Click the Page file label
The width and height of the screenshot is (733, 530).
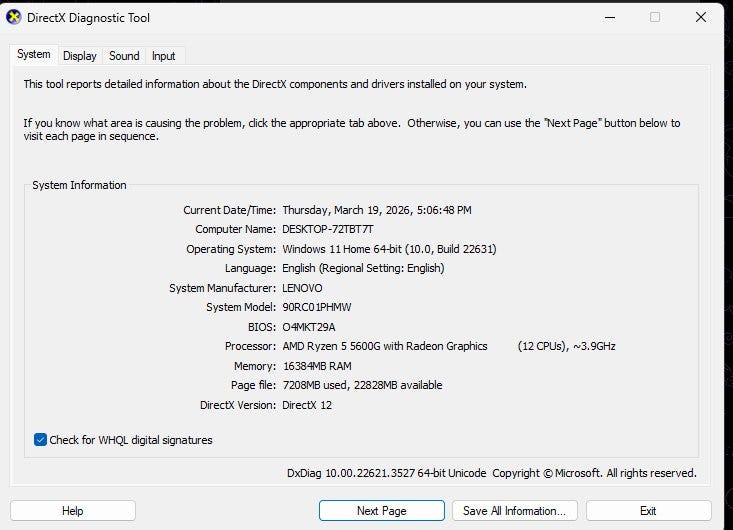pyautogui.click(x=253, y=386)
